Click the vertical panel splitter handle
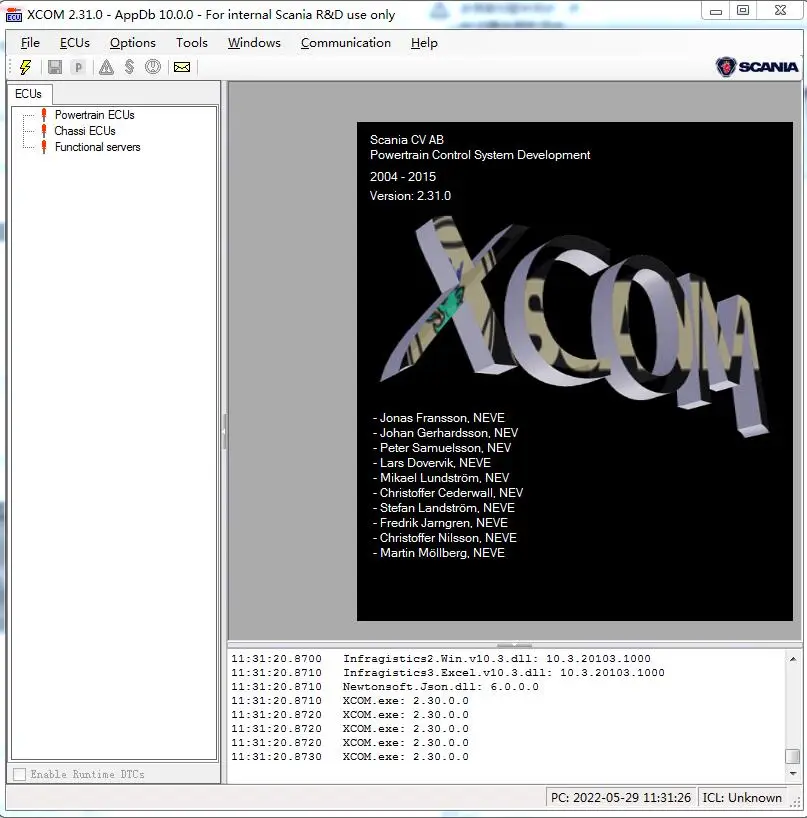807x818 pixels. click(225, 432)
